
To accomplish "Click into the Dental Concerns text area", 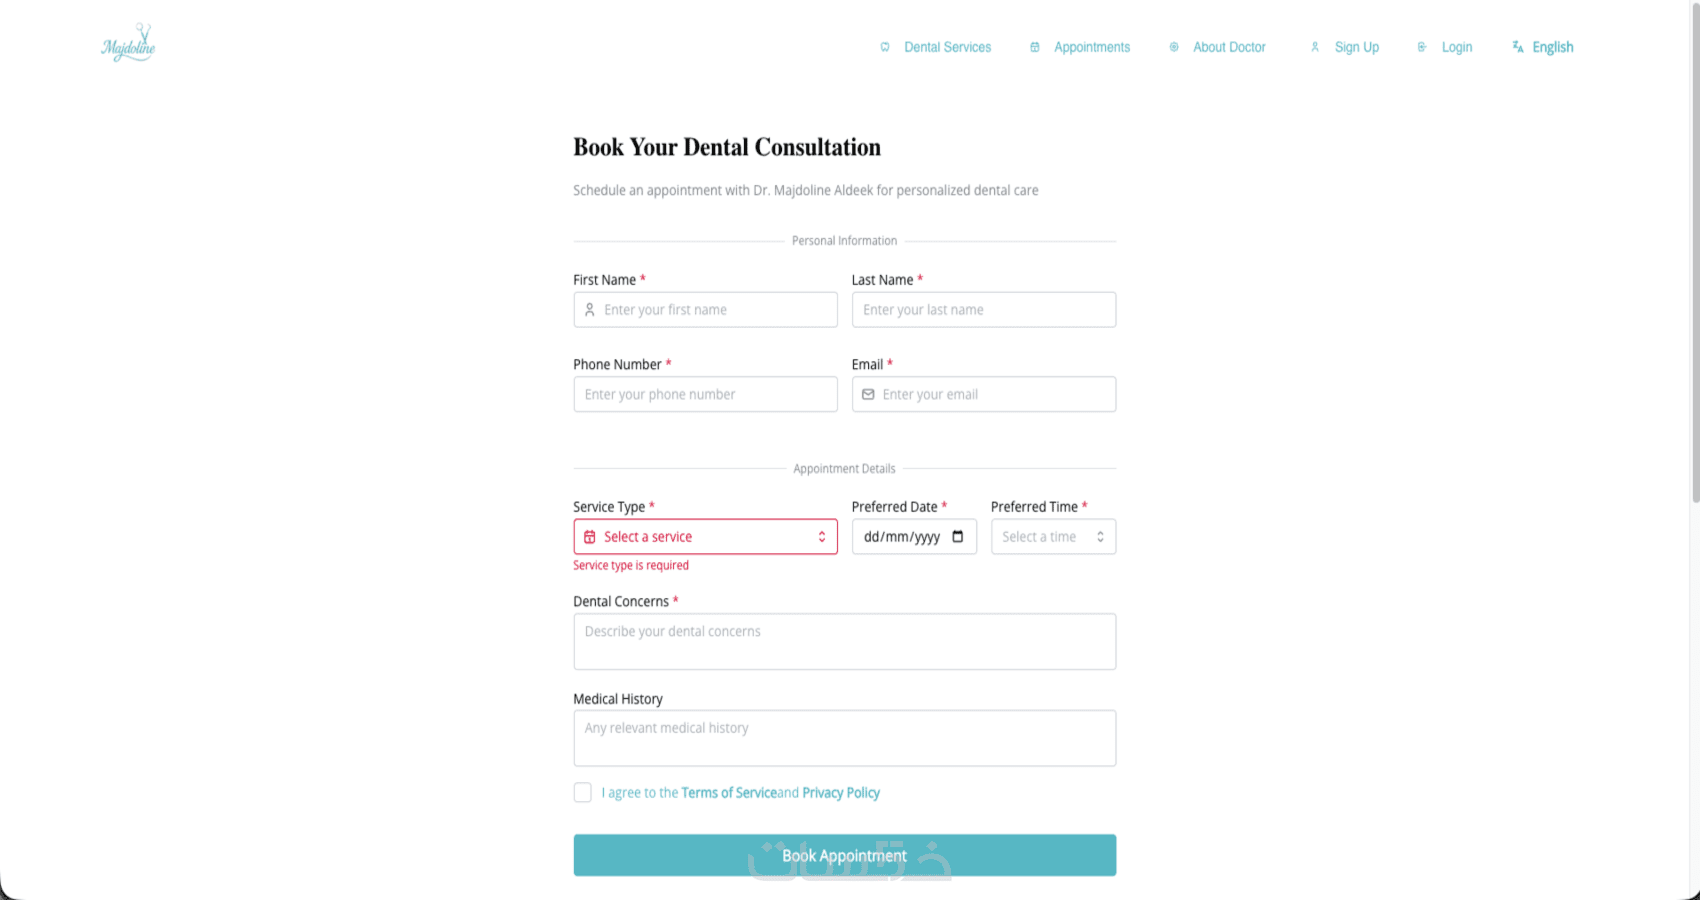I will click(844, 642).
